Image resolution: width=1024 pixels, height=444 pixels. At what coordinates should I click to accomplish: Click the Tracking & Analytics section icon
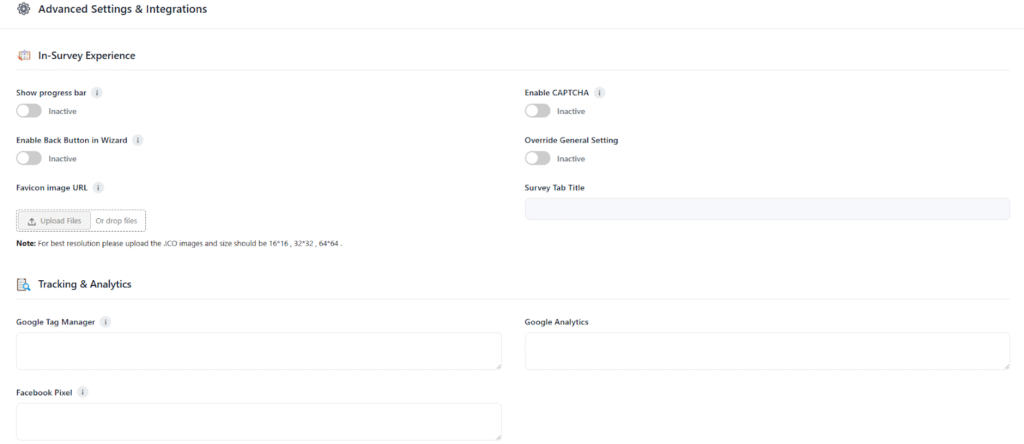(24, 284)
